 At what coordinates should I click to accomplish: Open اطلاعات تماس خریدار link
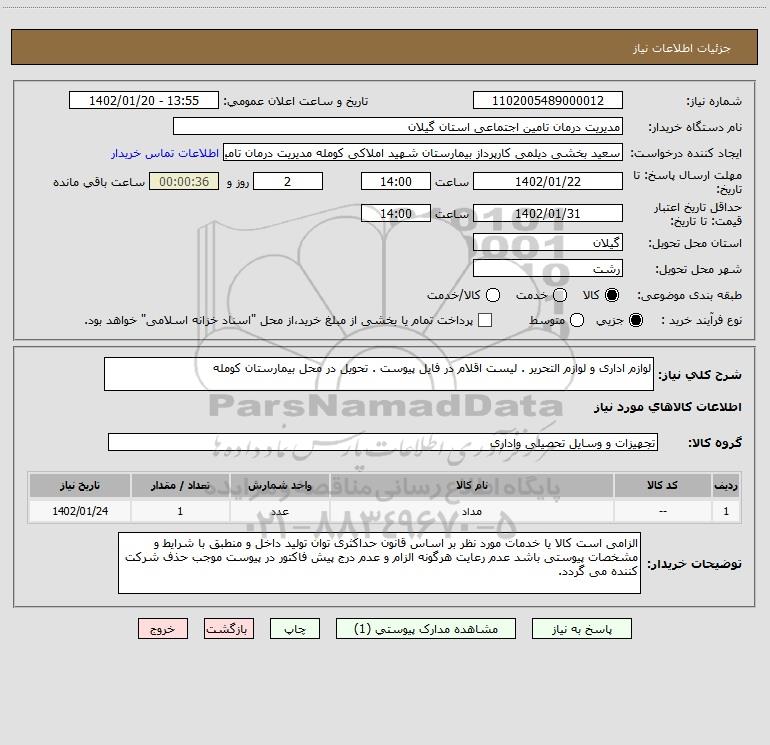(x=165, y=153)
